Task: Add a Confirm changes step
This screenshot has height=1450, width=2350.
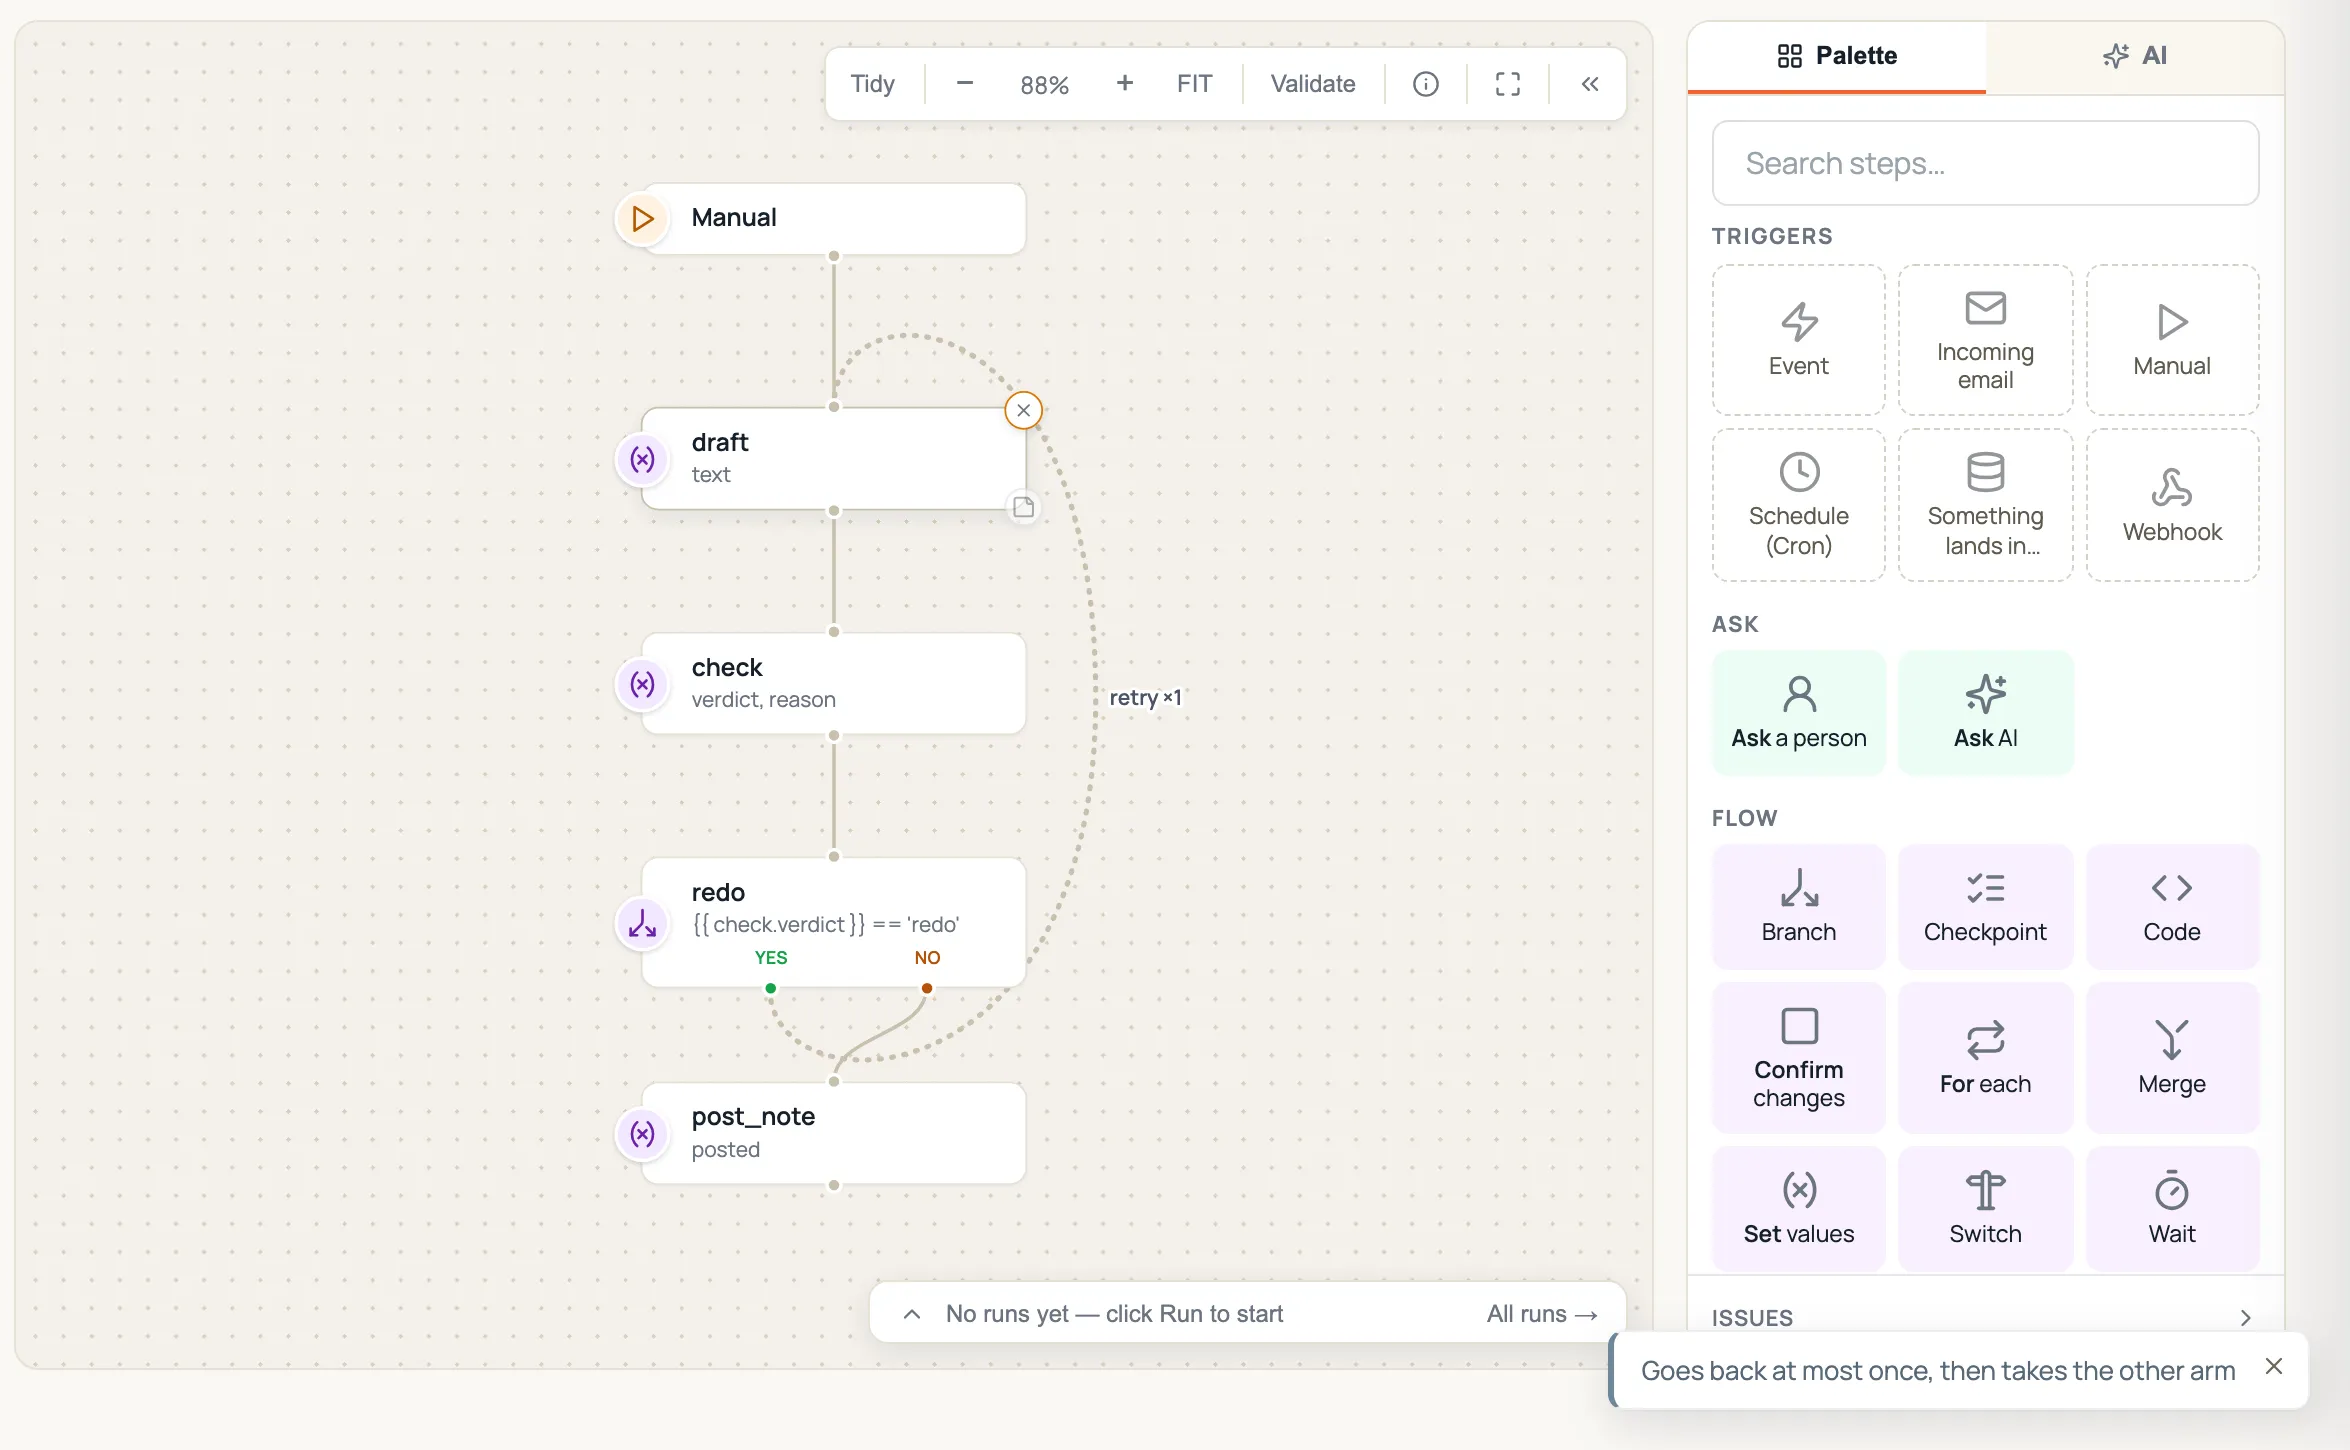Action: click(x=1798, y=1057)
